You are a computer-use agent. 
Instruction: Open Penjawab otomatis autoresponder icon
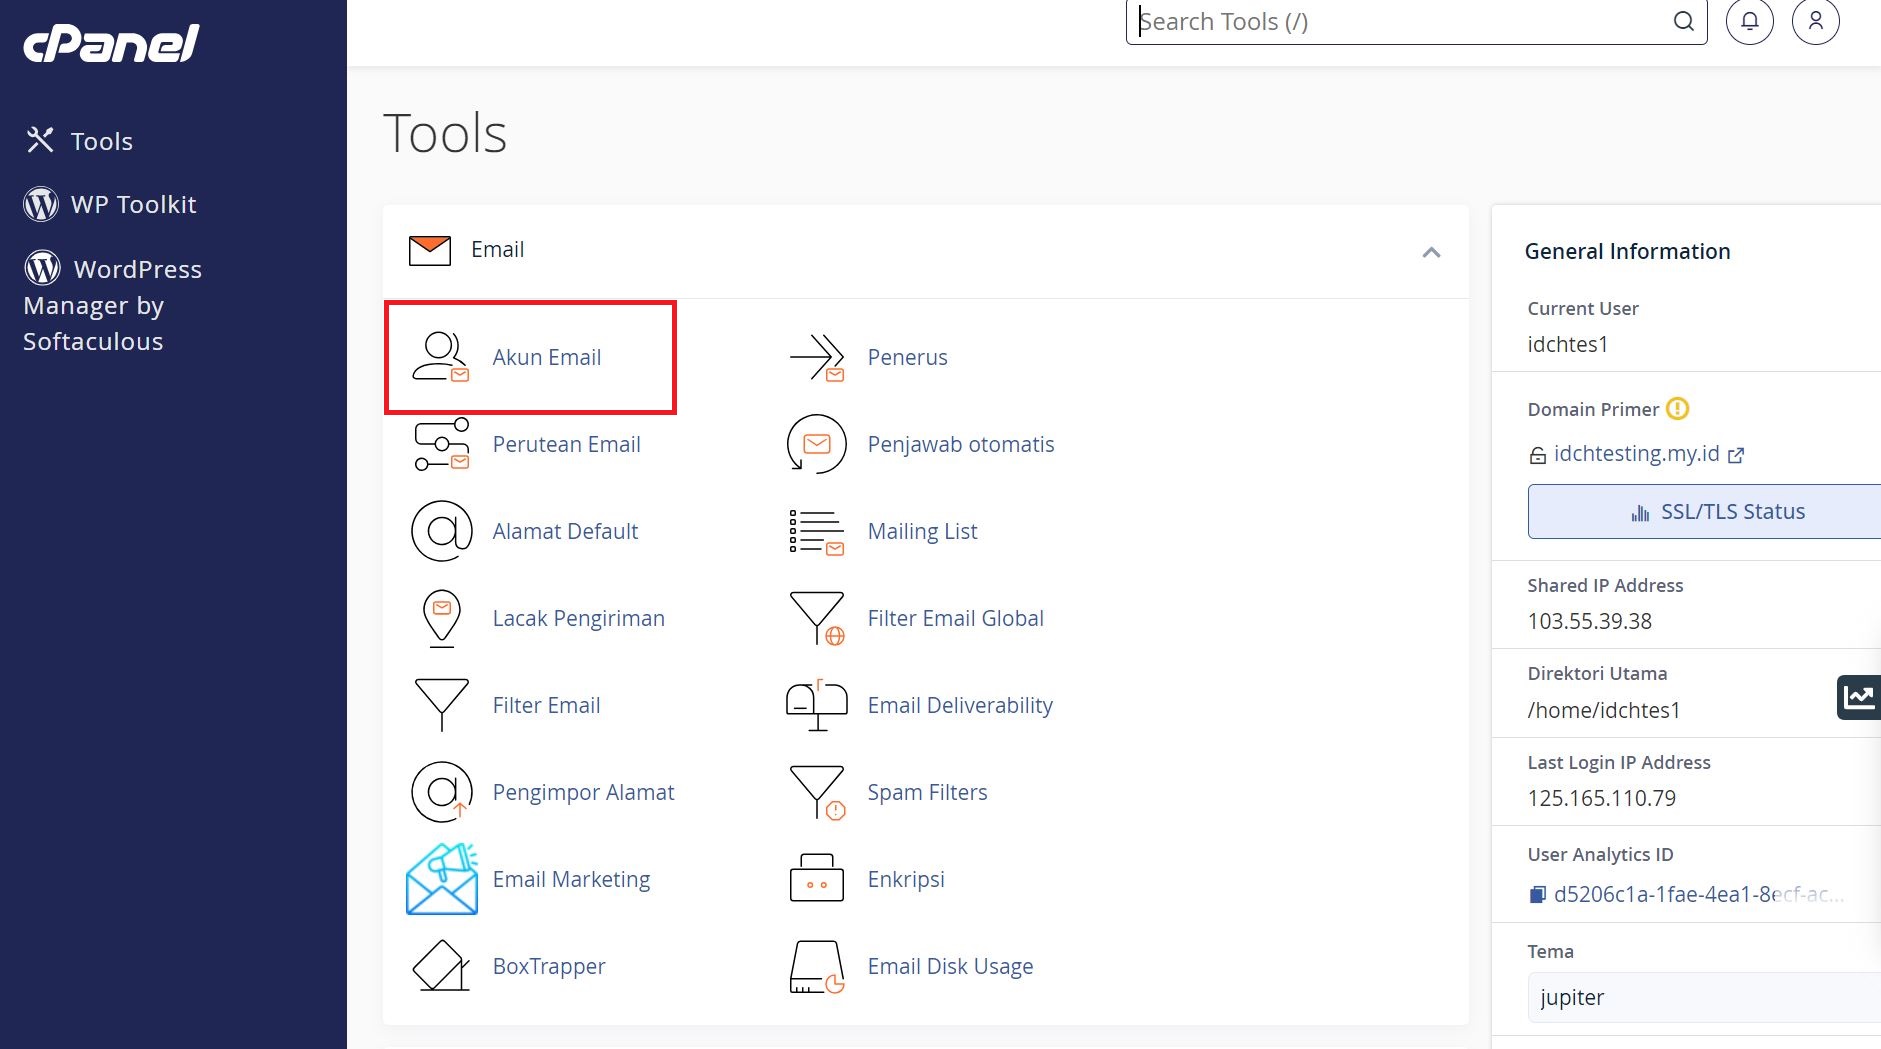[817, 444]
